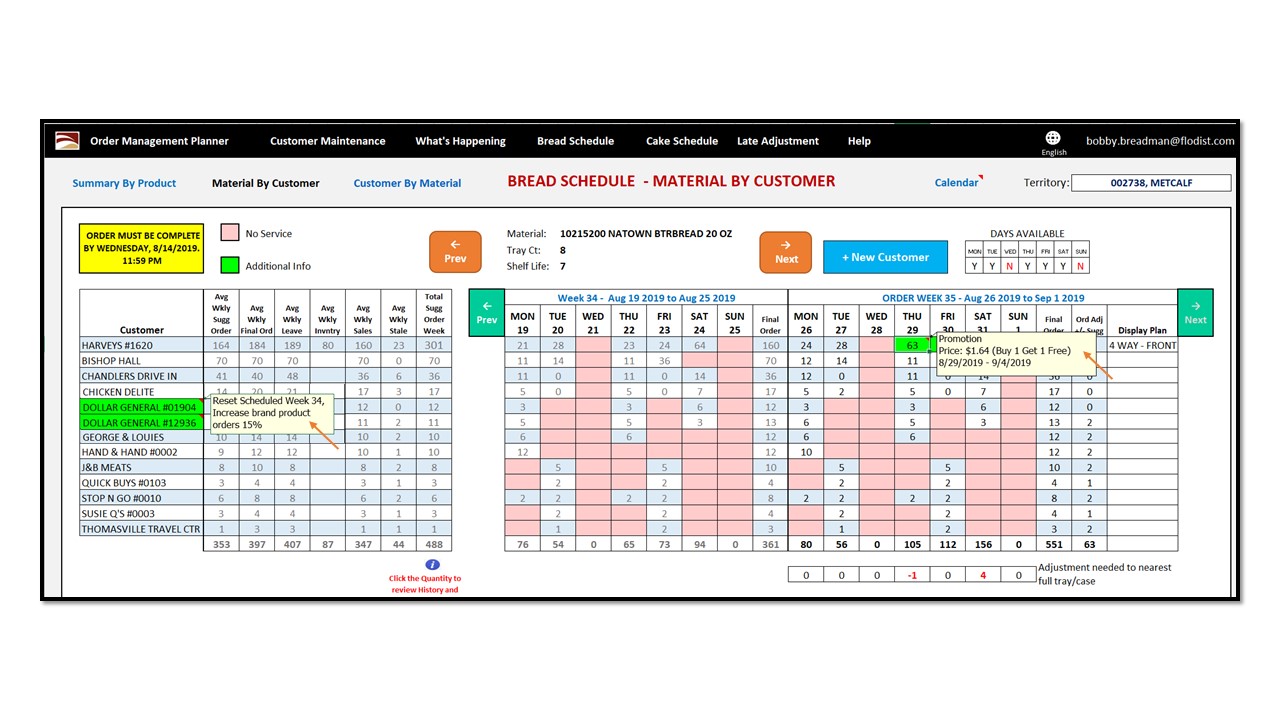
Task: Advance to next material with orange Next arrow
Action: point(786,250)
